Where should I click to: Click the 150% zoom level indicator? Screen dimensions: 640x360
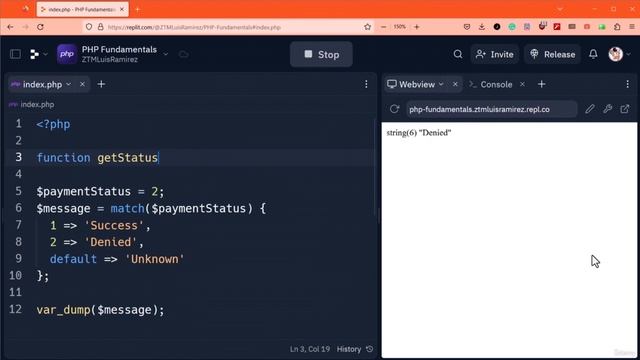(x=400, y=27)
